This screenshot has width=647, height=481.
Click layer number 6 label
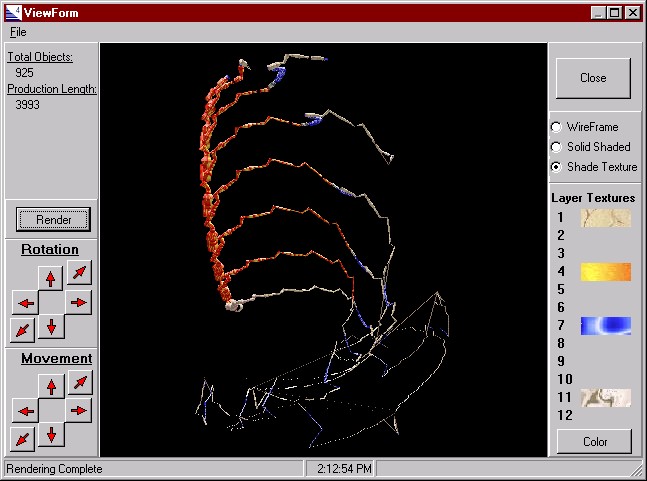[x=561, y=307]
